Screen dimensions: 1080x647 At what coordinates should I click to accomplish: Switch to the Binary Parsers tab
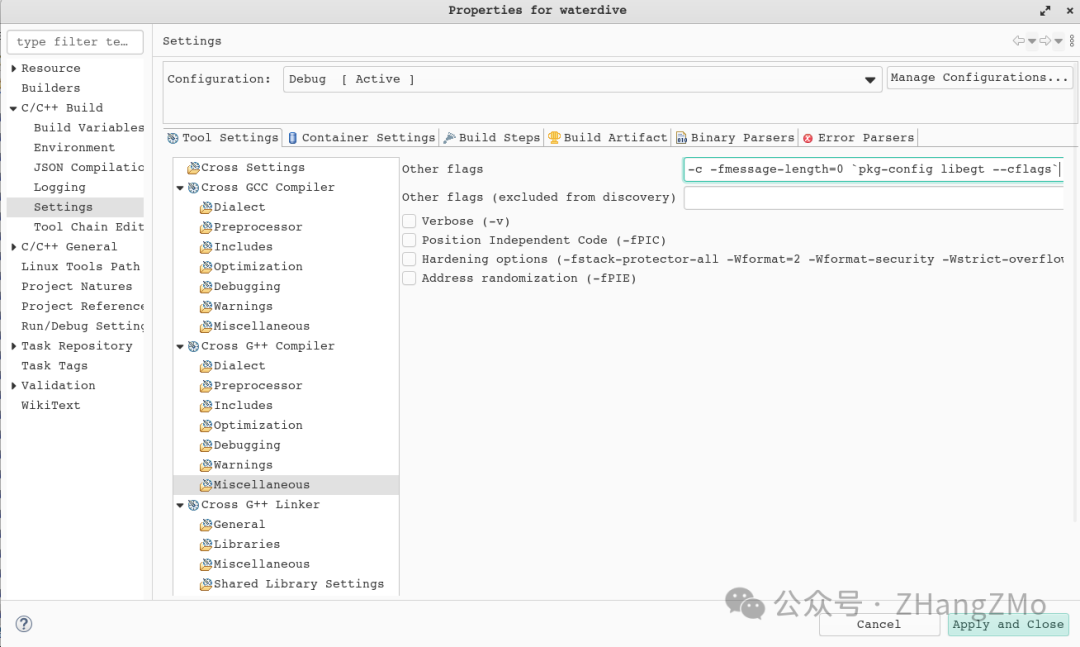coord(735,138)
